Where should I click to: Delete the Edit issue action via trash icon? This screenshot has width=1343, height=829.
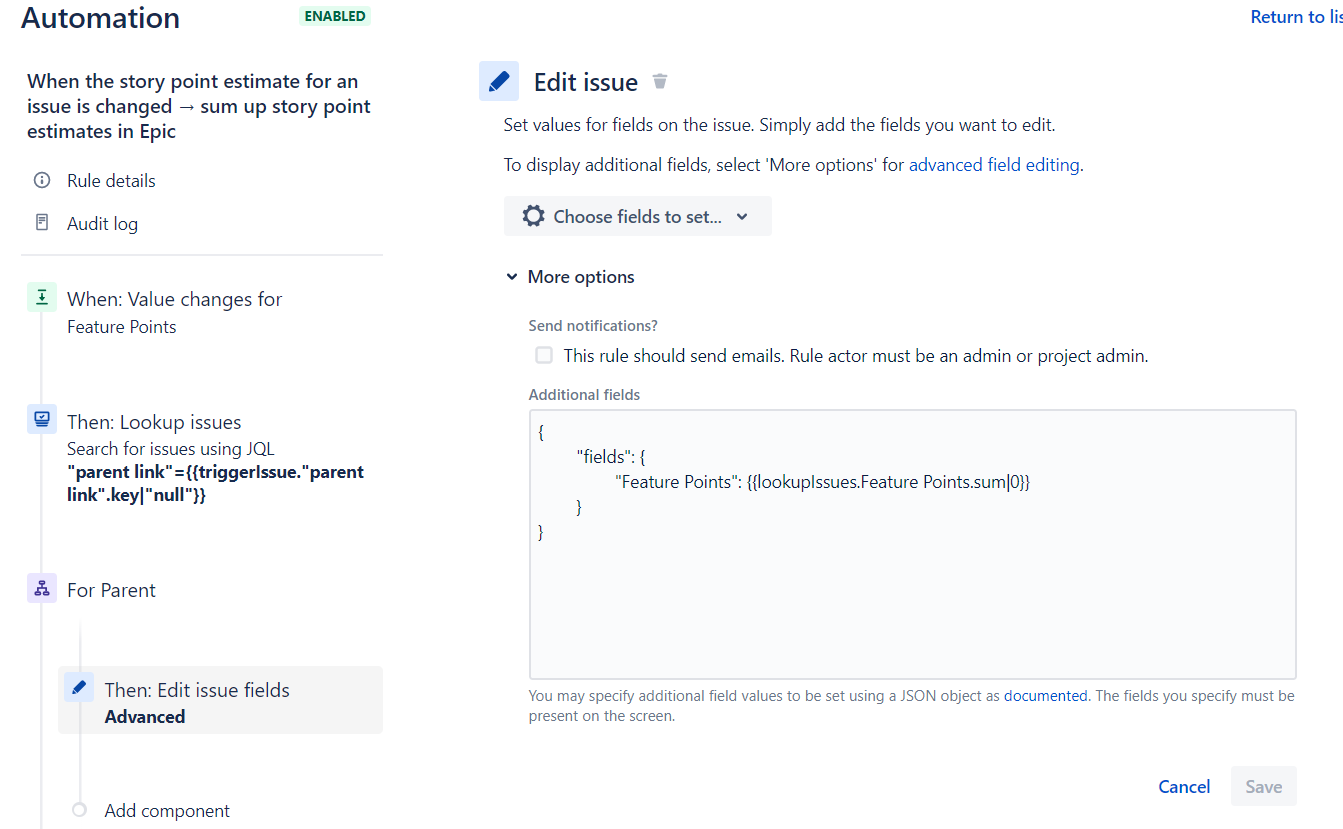(x=659, y=81)
